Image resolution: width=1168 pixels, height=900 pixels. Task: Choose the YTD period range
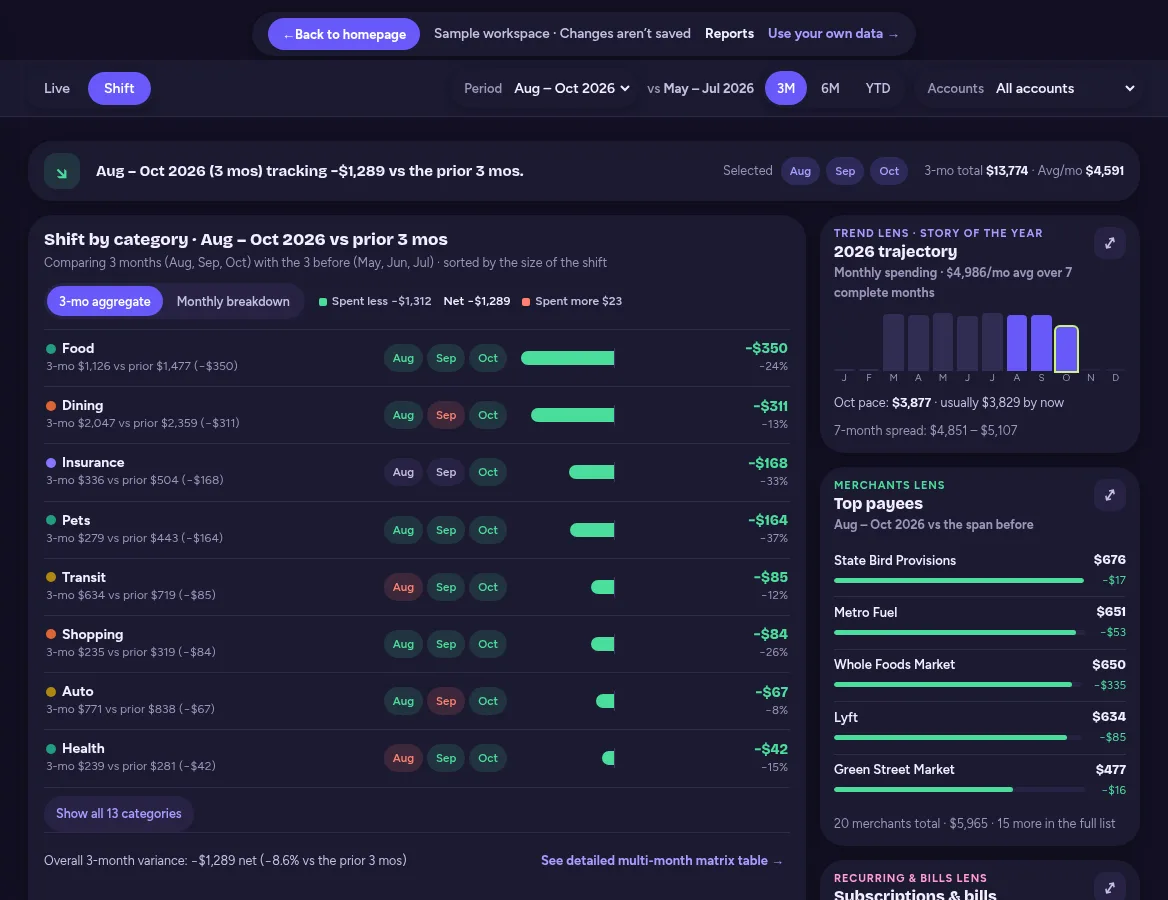pyautogui.click(x=877, y=89)
